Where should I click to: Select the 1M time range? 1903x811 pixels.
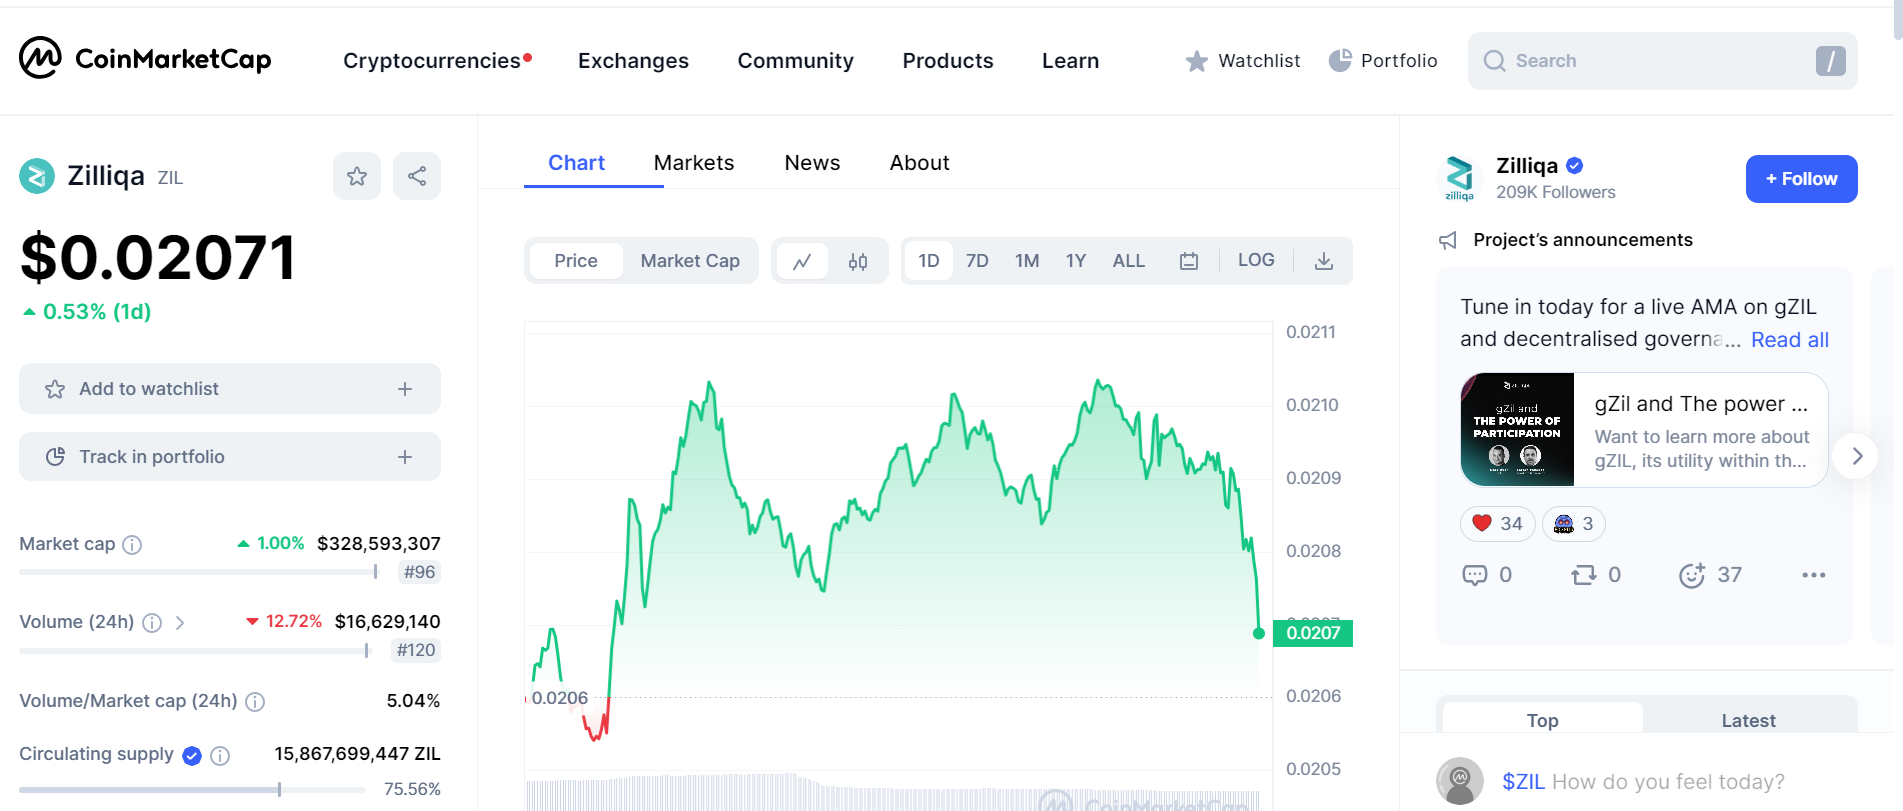(x=1027, y=261)
